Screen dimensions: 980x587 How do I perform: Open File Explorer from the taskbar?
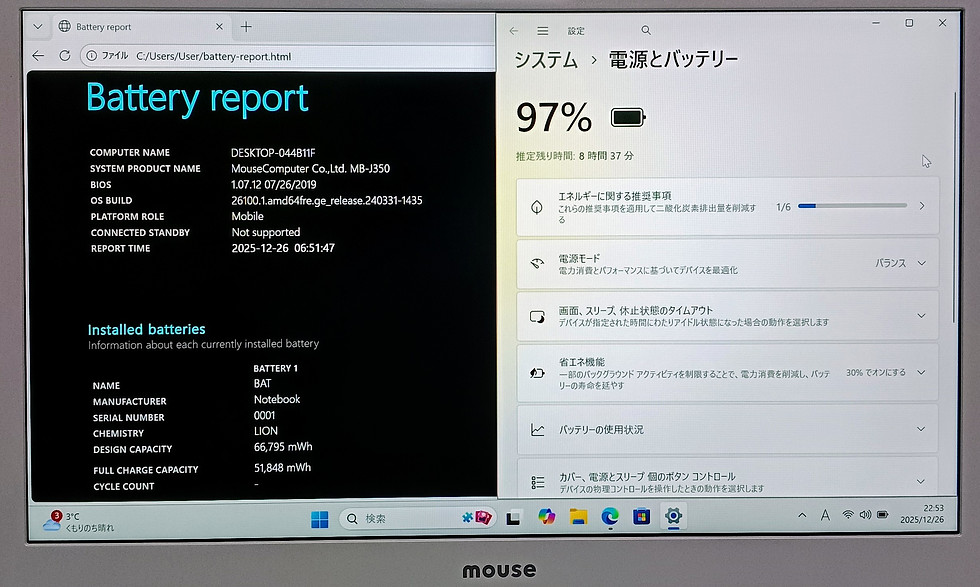click(578, 517)
